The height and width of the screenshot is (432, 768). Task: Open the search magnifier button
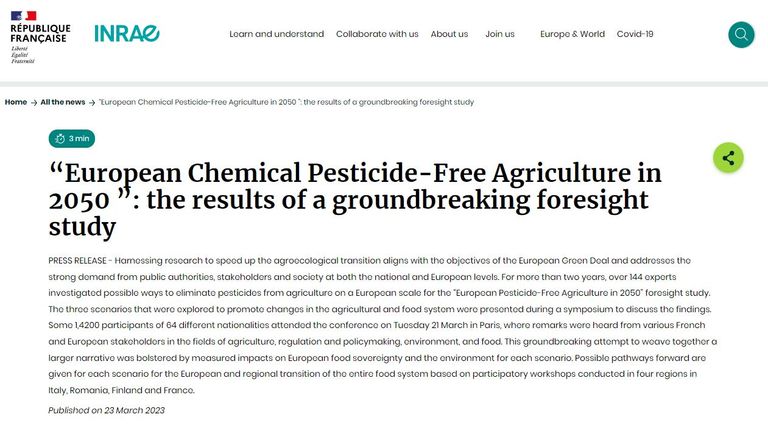click(x=741, y=34)
